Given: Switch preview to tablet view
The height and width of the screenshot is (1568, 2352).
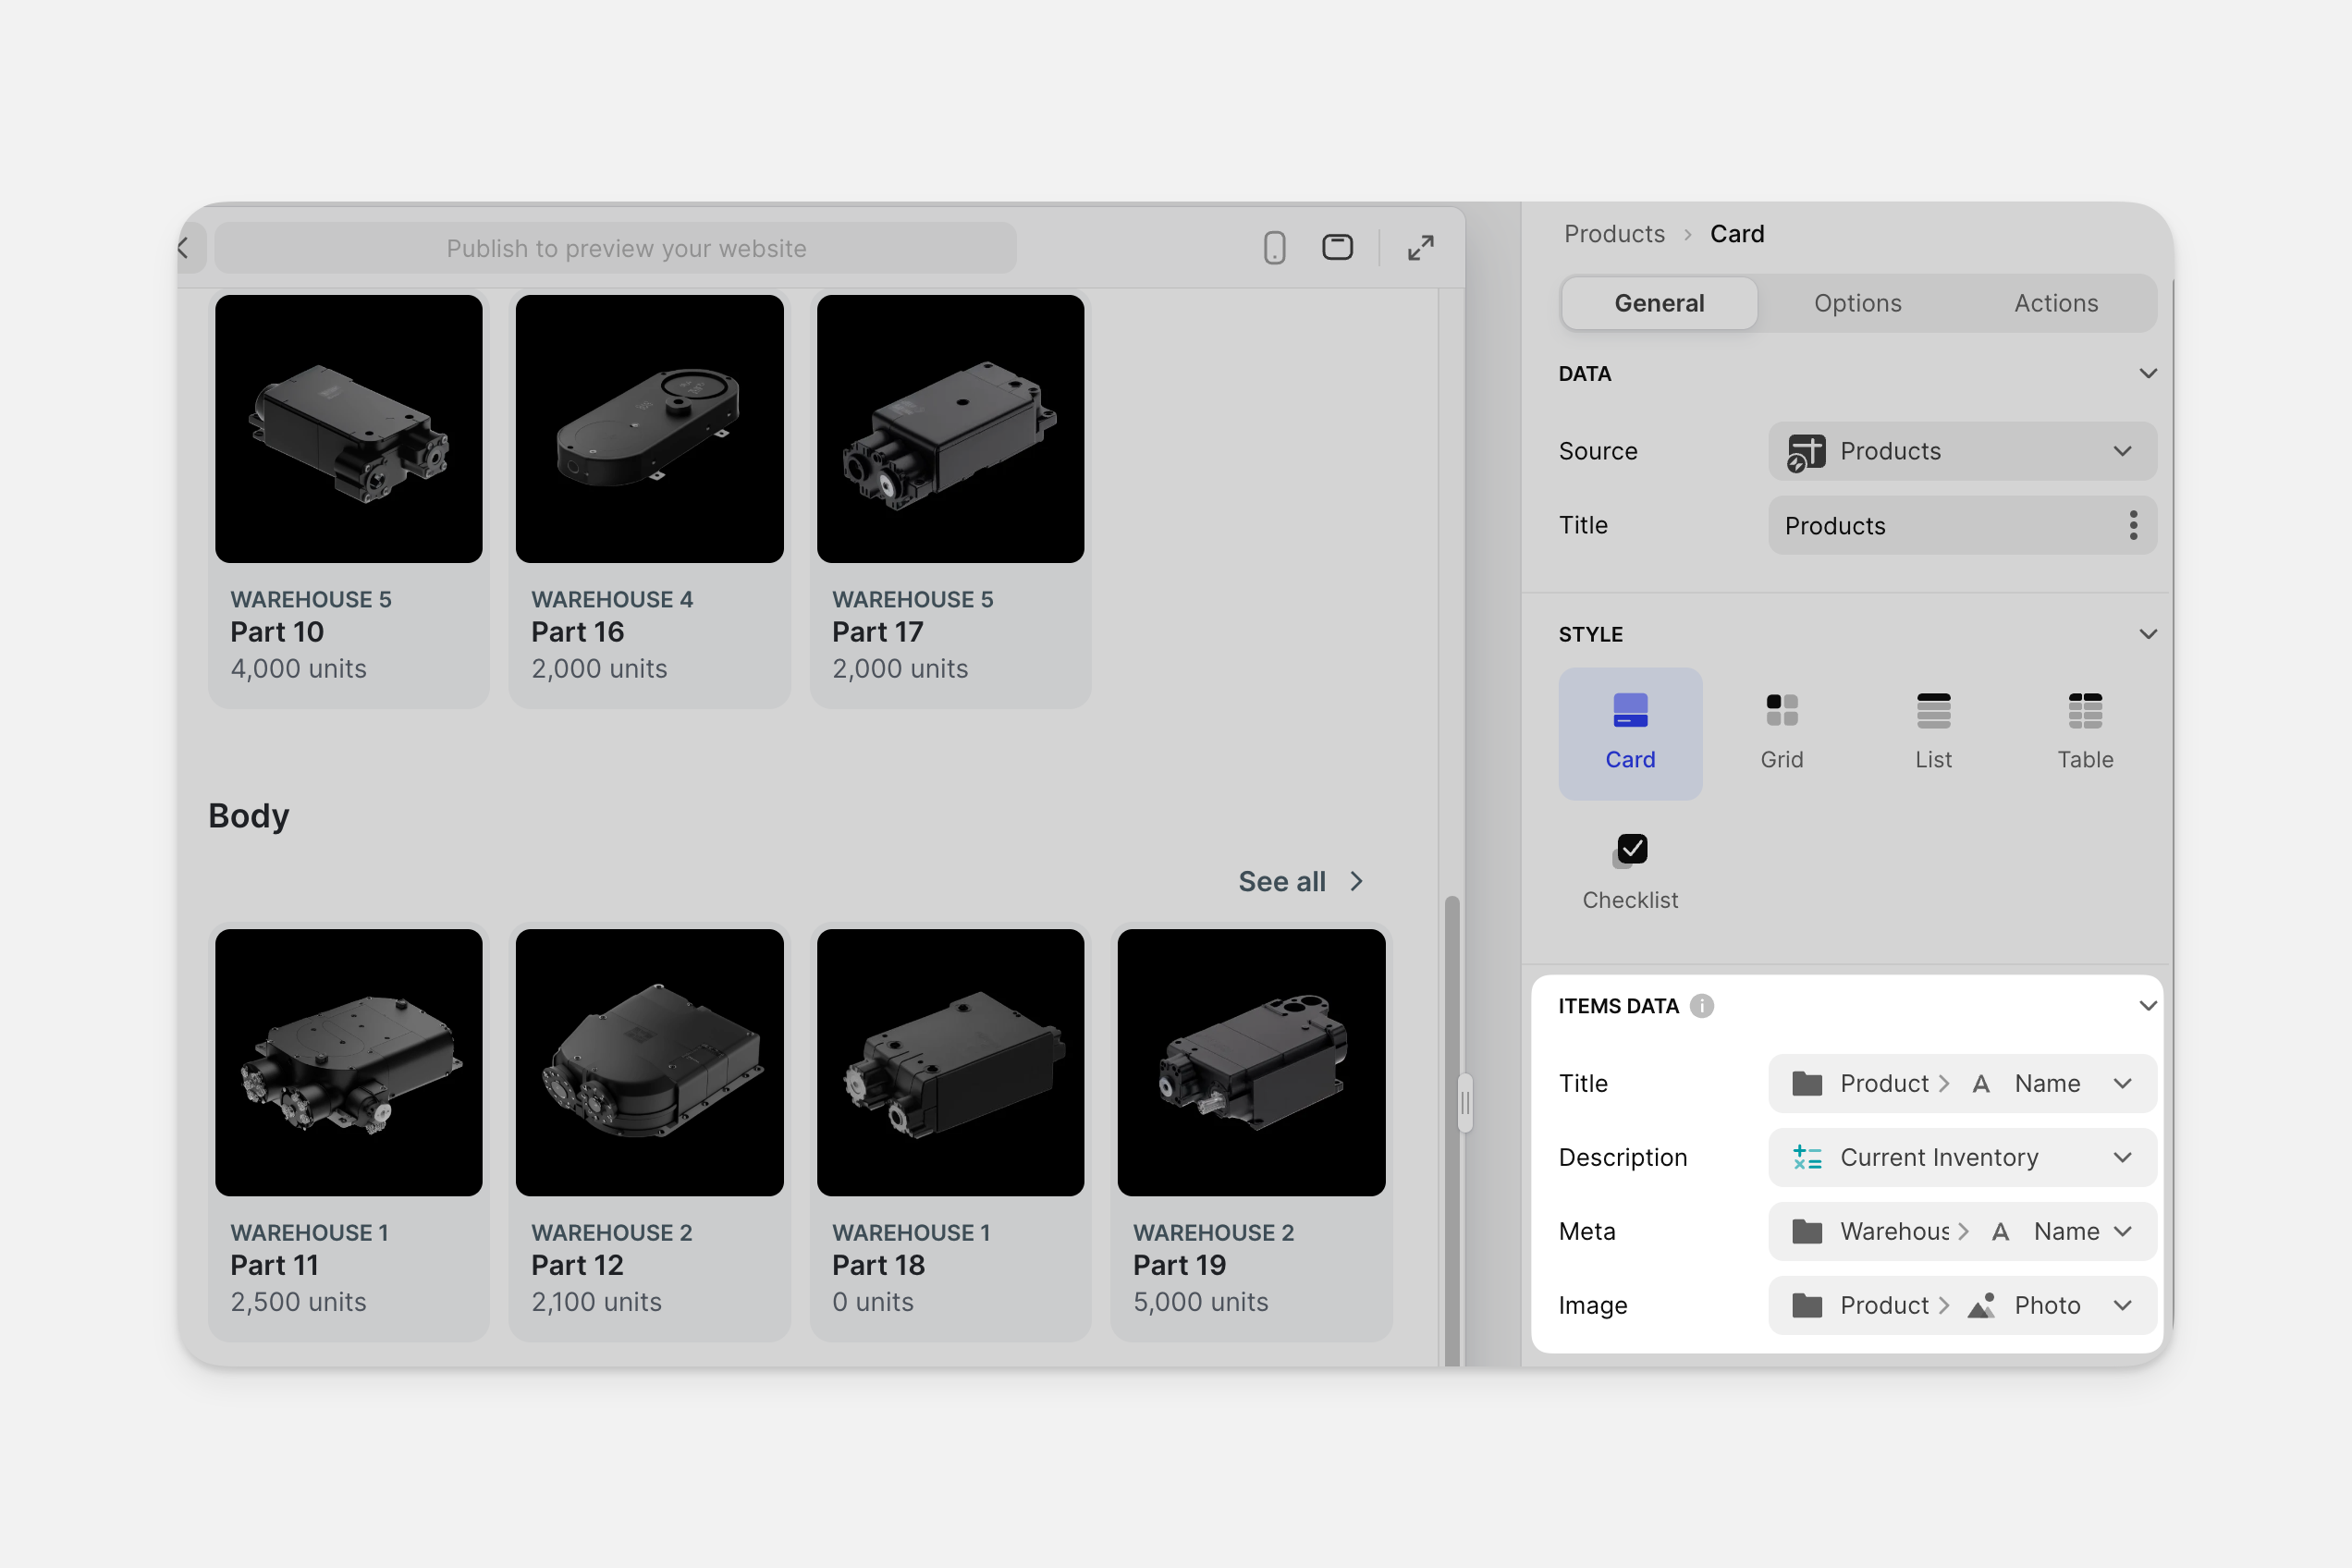Looking at the screenshot, I should 1337,247.
